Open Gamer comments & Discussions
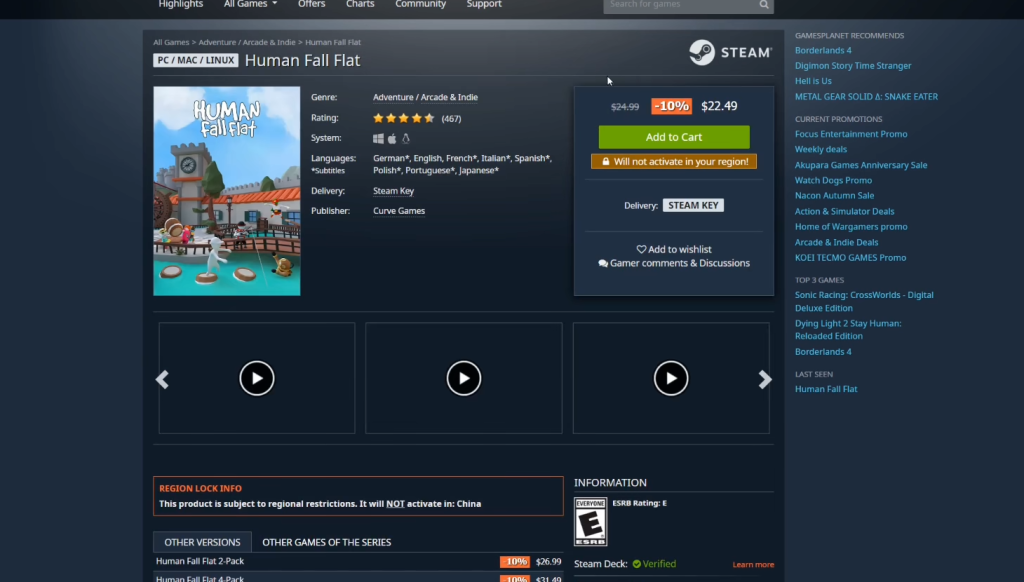 click(674, 263)
